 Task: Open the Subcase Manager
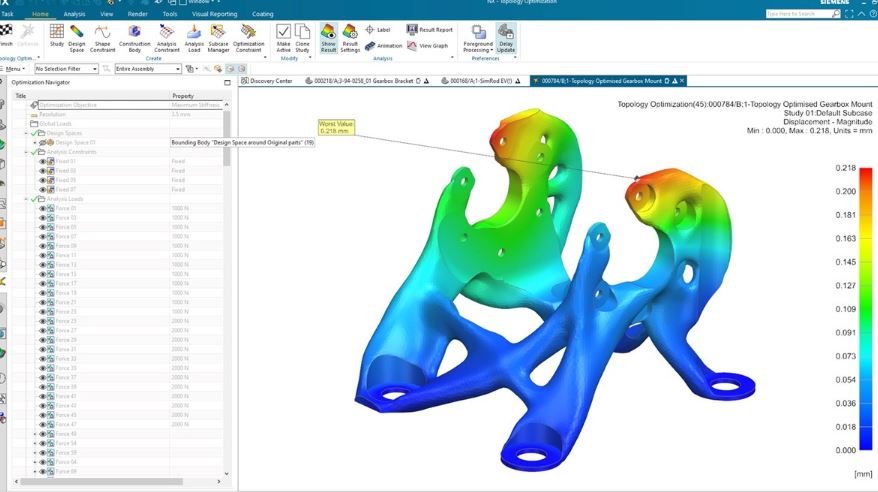[218, 37]
